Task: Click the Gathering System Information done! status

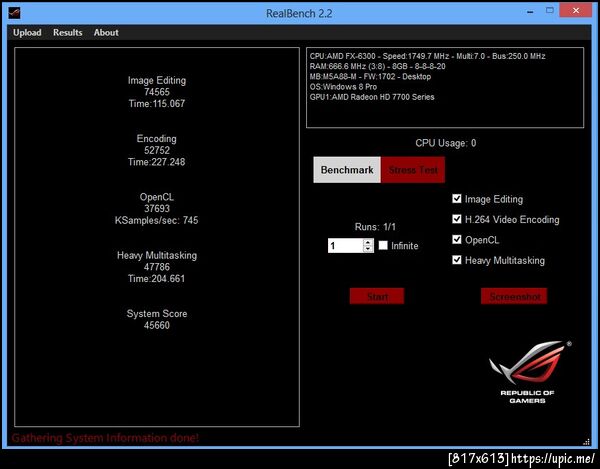Action: point(105,438)
